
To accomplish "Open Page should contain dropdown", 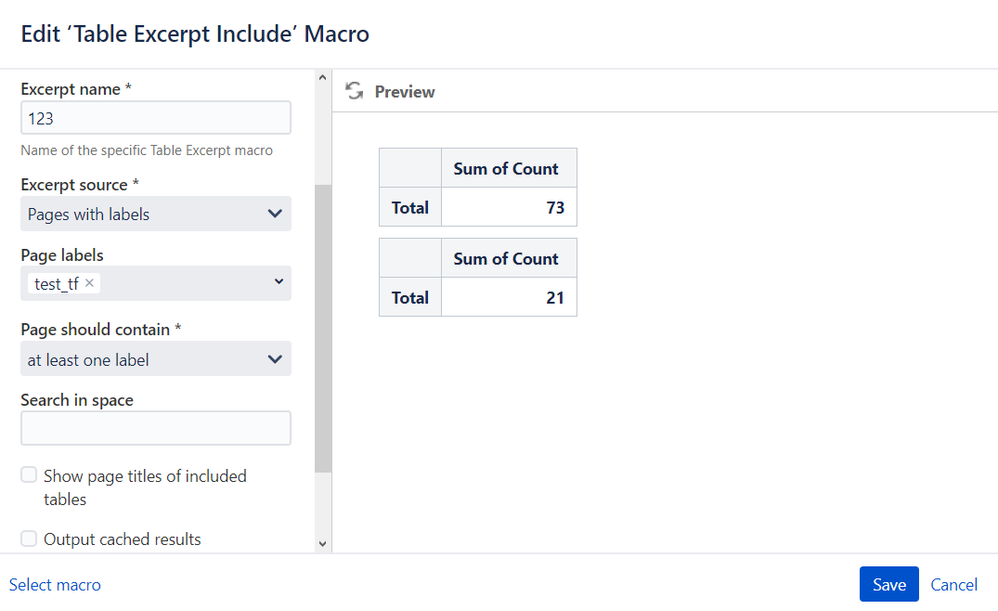I will (x=155, y=359).
